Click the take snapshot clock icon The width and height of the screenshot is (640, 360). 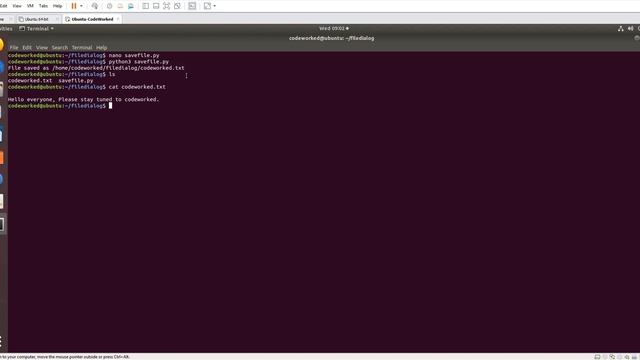pyautogui.click(x=109, y=6)
